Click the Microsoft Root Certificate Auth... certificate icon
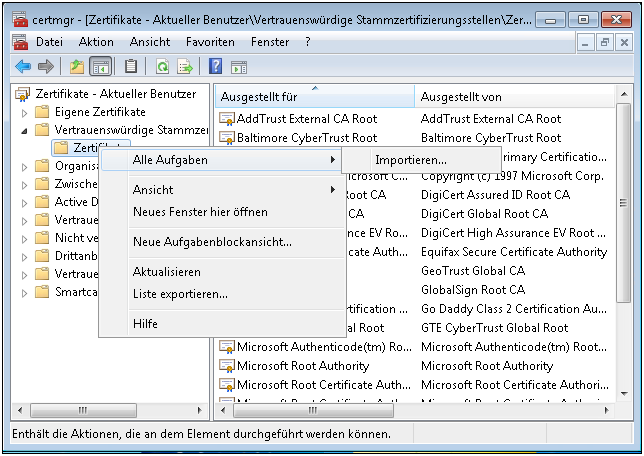Image resolution: width=644 pixels, height=456 pixels. coord(226,385)
